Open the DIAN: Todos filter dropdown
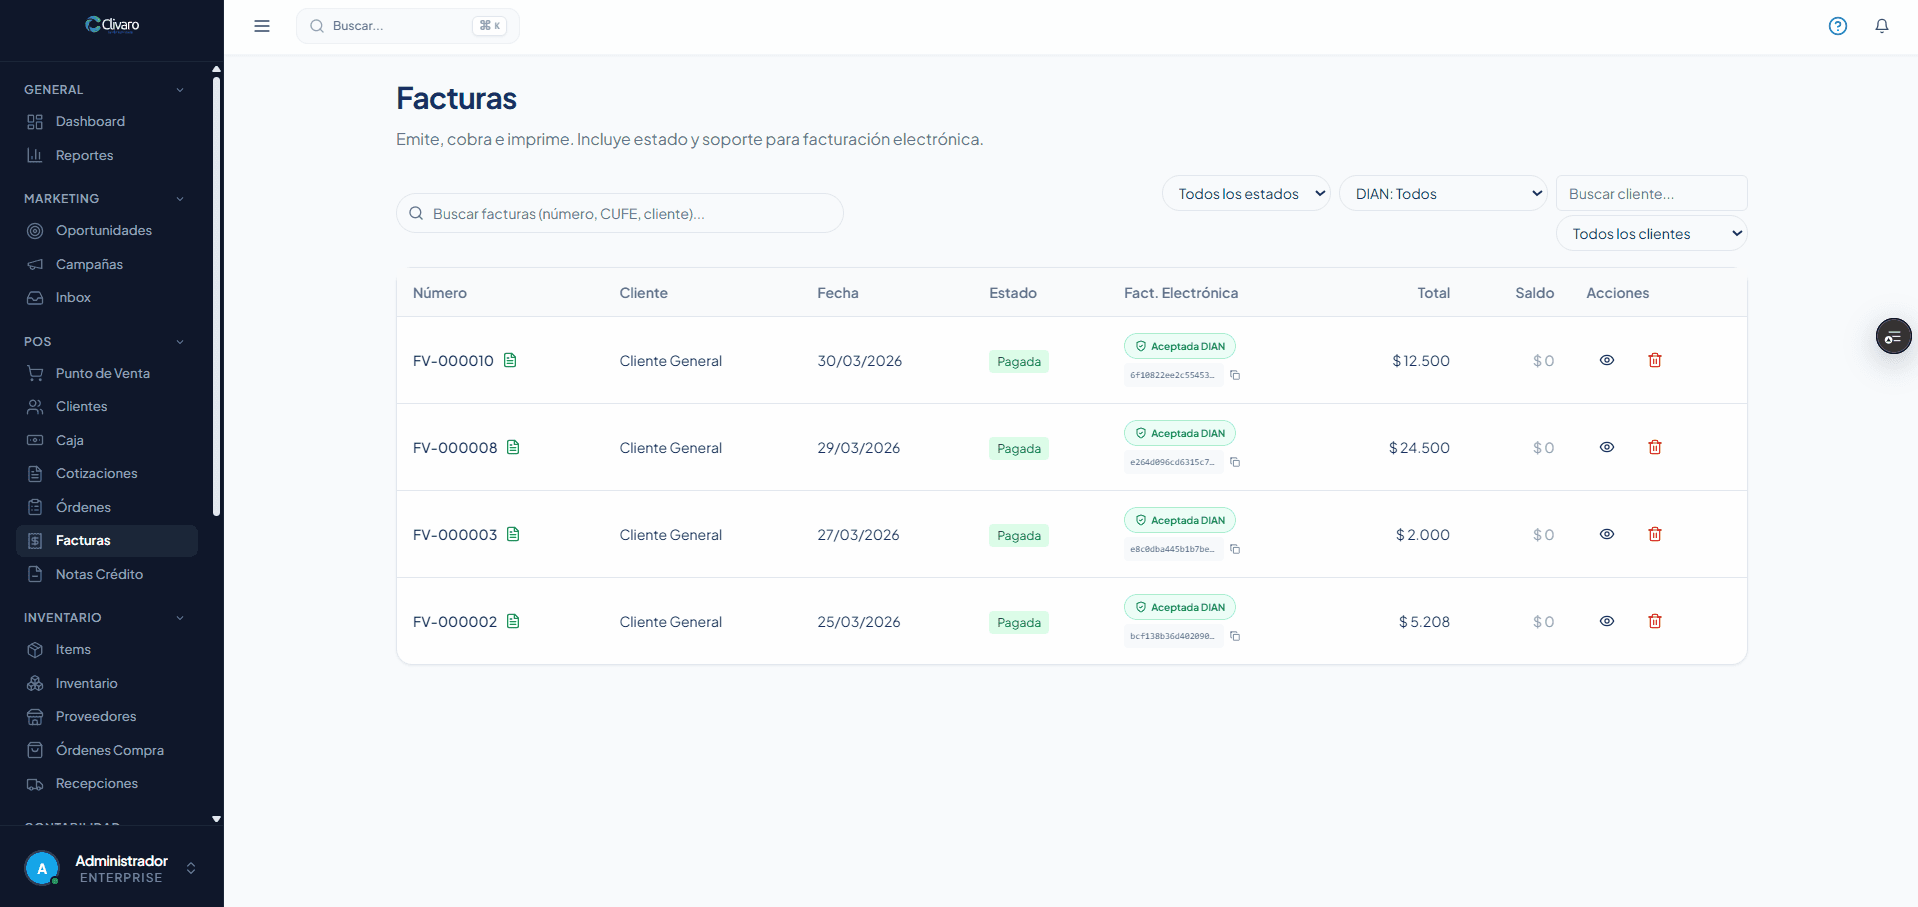 1442,194
